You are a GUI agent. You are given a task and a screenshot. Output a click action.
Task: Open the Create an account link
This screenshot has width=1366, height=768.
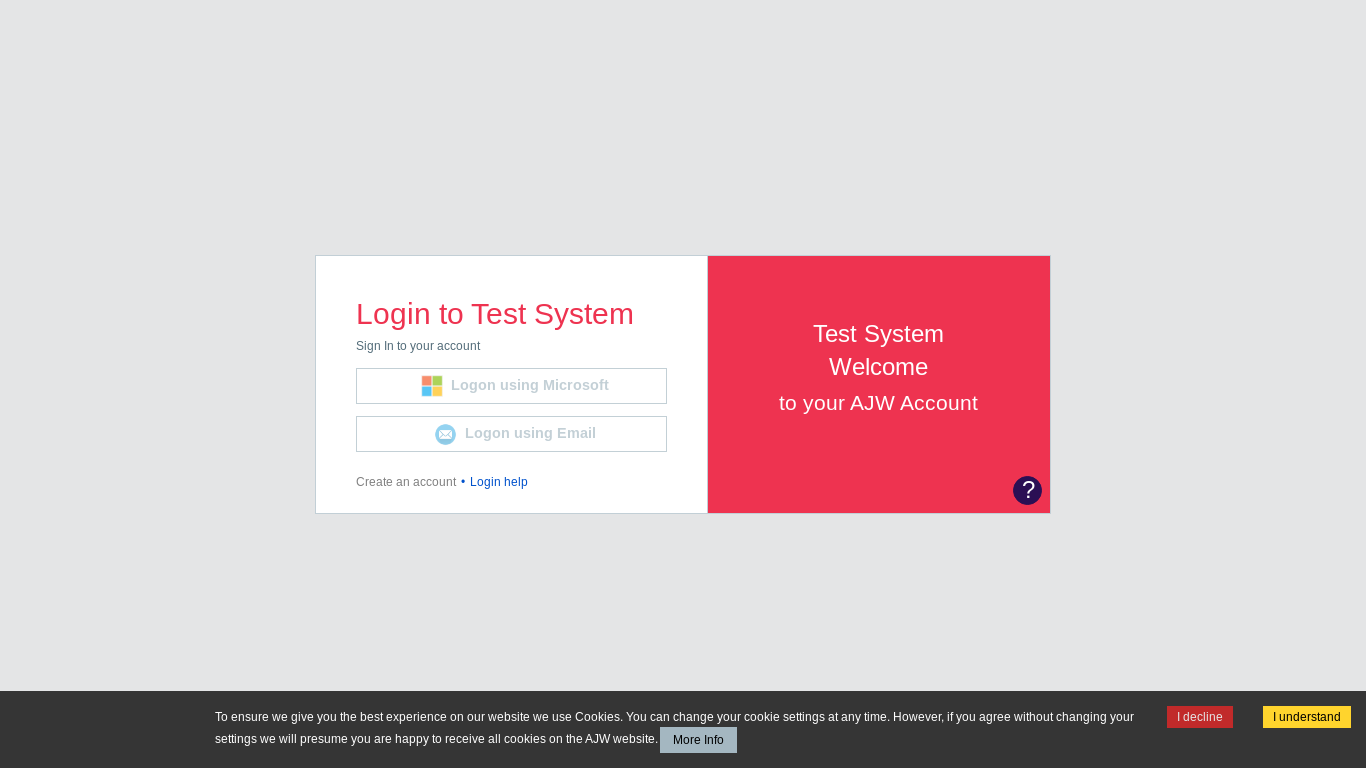(406, 482)
